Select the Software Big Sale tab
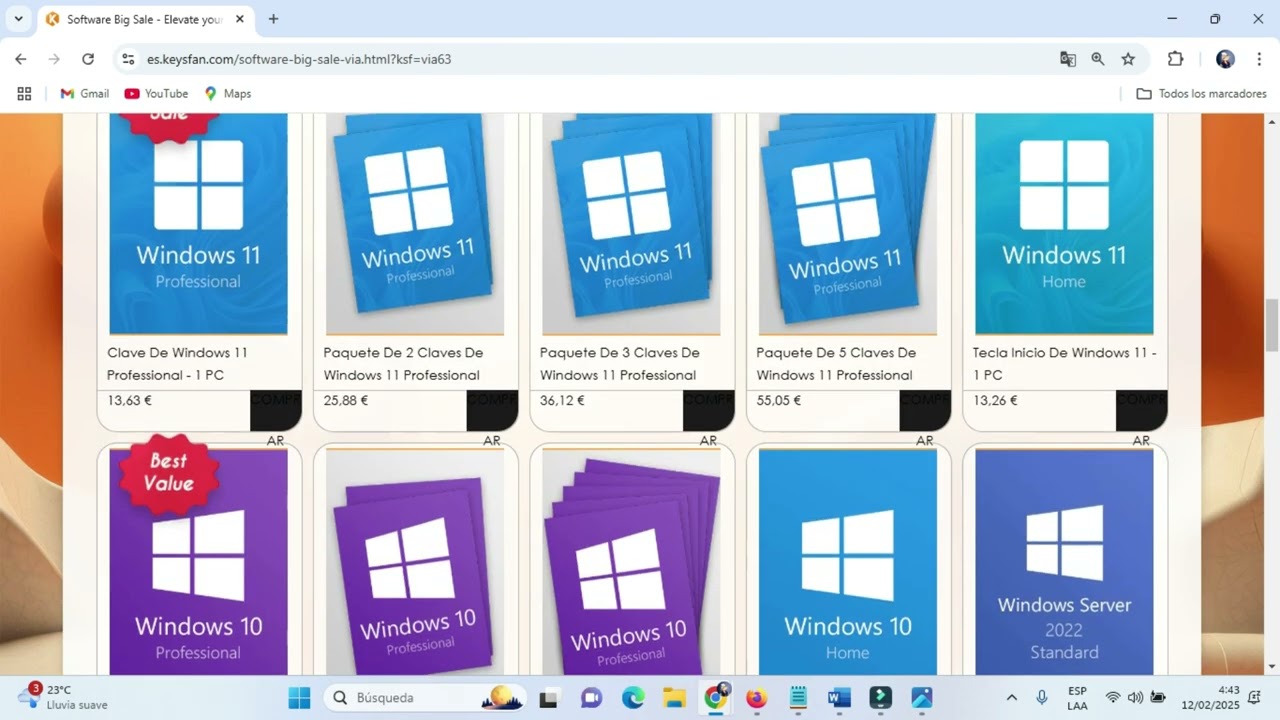 point(145,19)
